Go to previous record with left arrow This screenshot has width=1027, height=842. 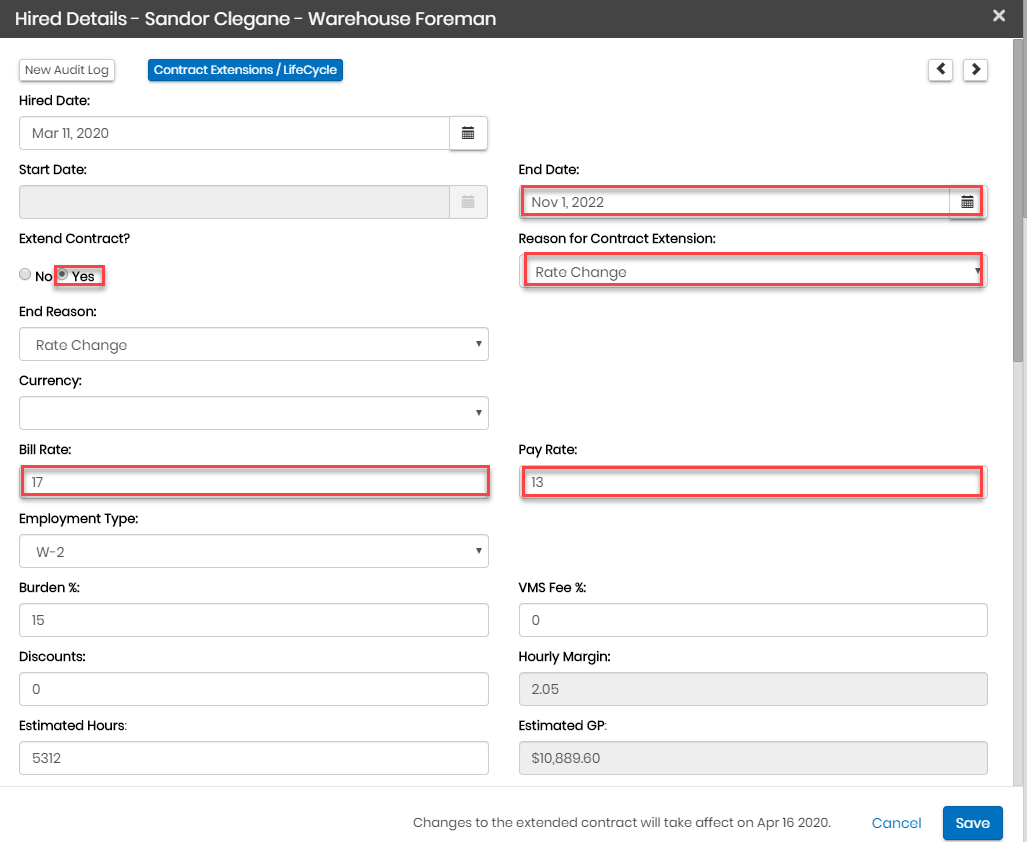(940, 69)
